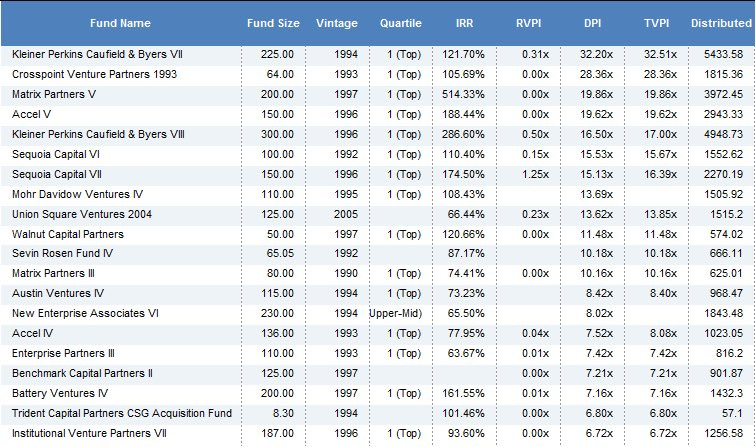Sort table by Vintage header
This screenshot has height=447, width=756.
pyautogui.click(x=337, y=23)
